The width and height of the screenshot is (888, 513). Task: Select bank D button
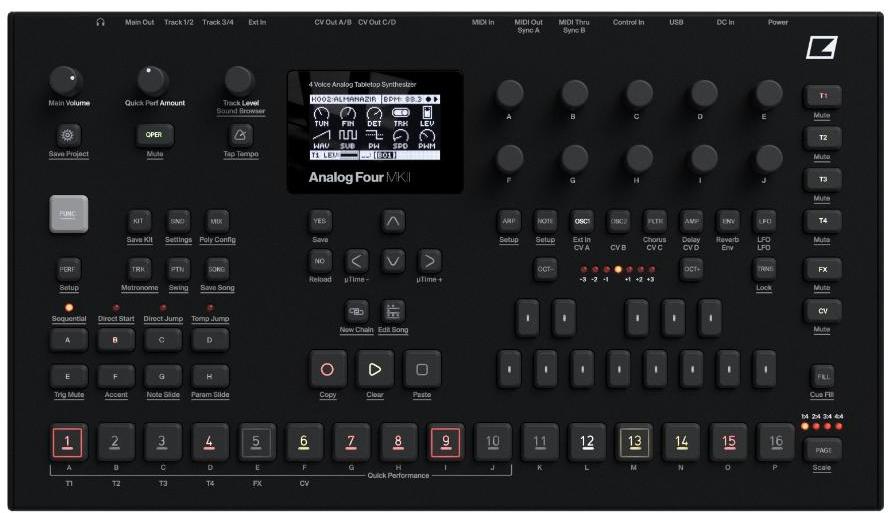[210, 340]
